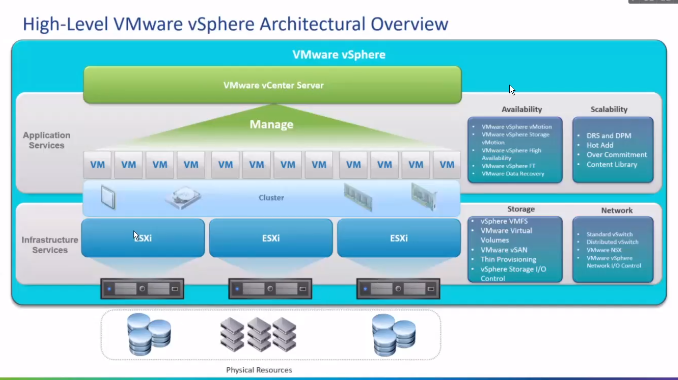Select the middle ESXi host box

(271, 238)
